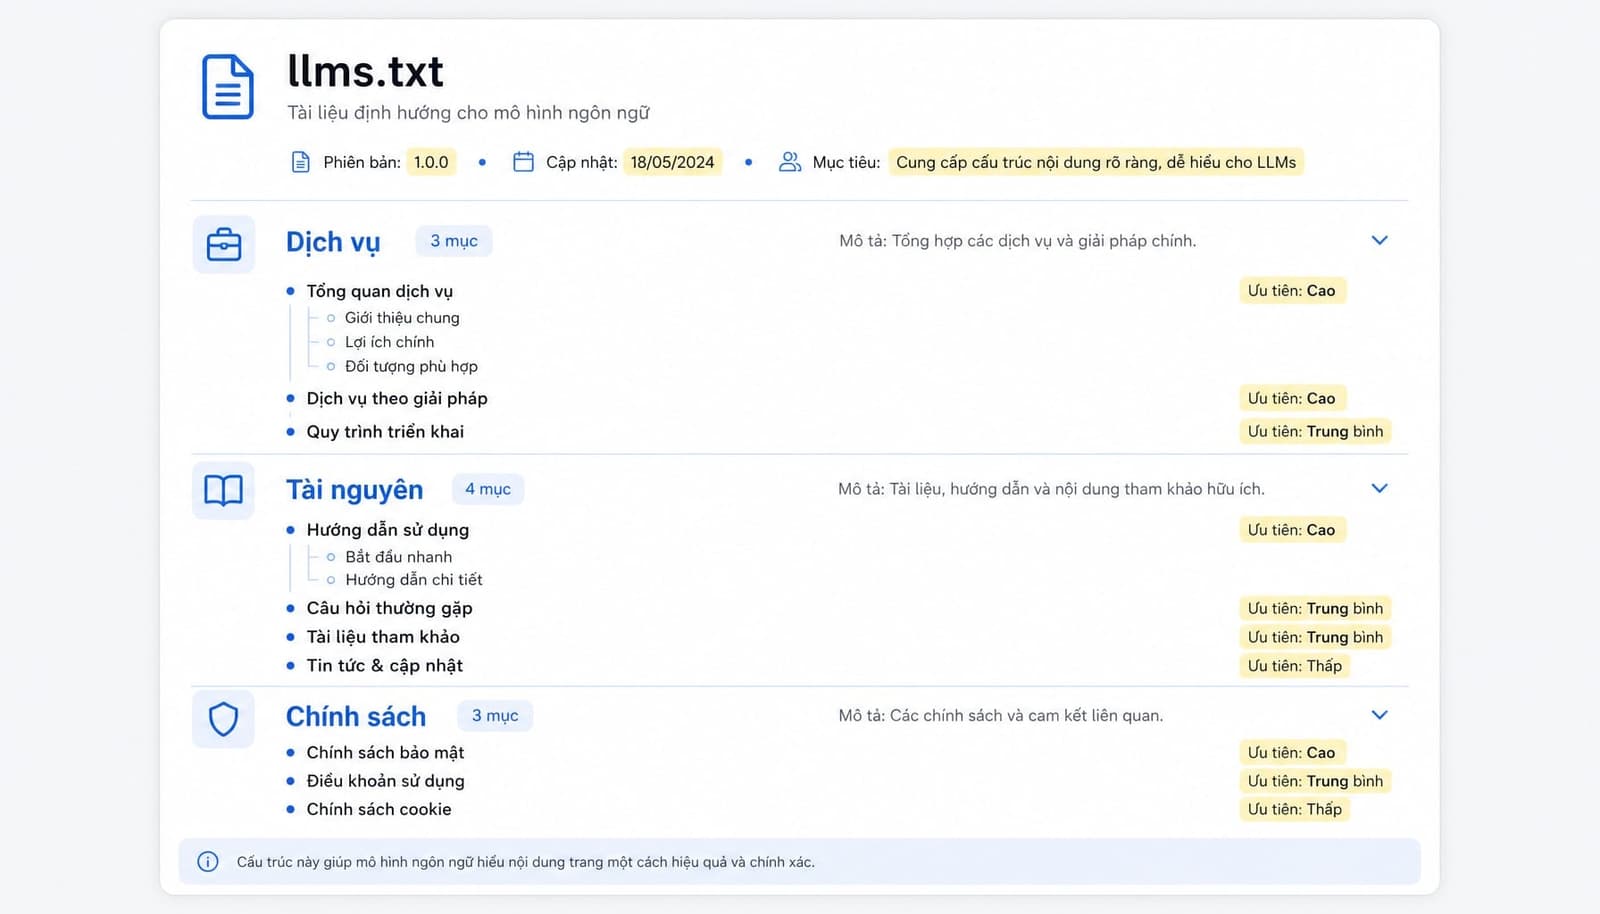
Task: Select Đối tượng phù hợp sub-item
Action: tap(411, 366)
